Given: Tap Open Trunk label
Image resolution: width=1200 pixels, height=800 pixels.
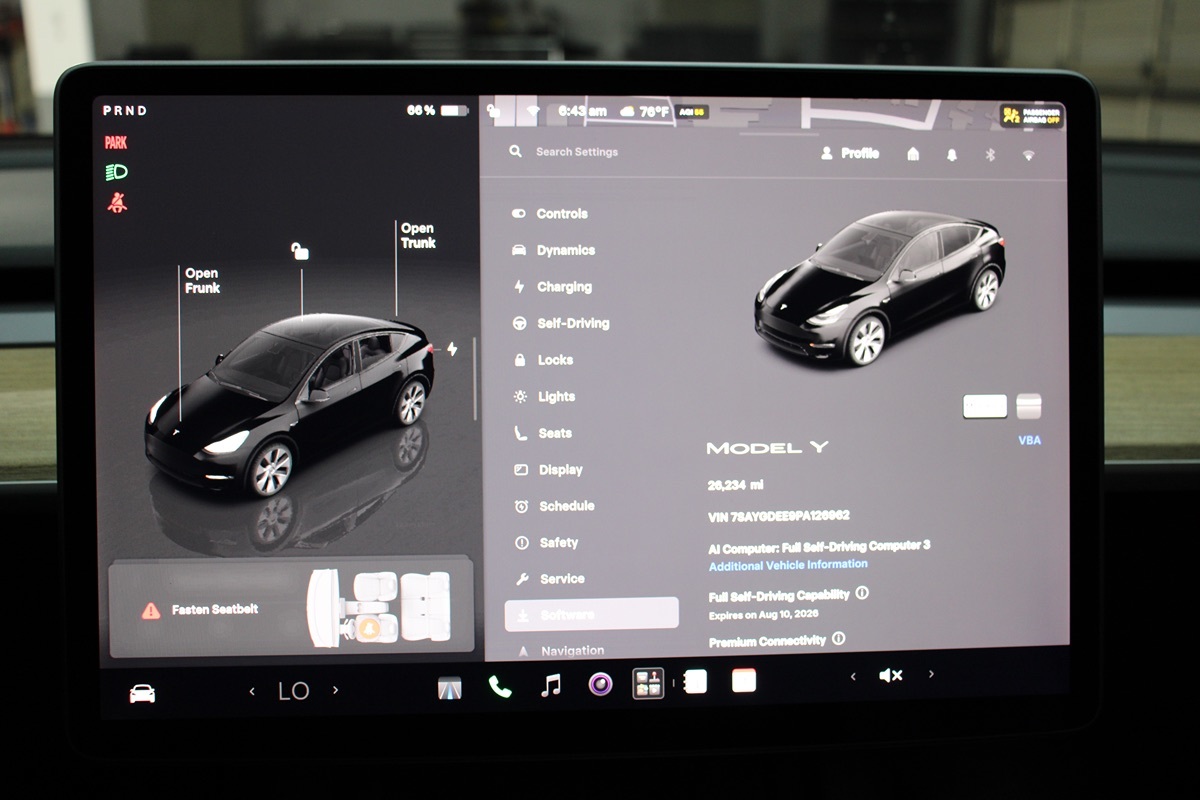Looking at the screenshot, I should pos(419,236).
